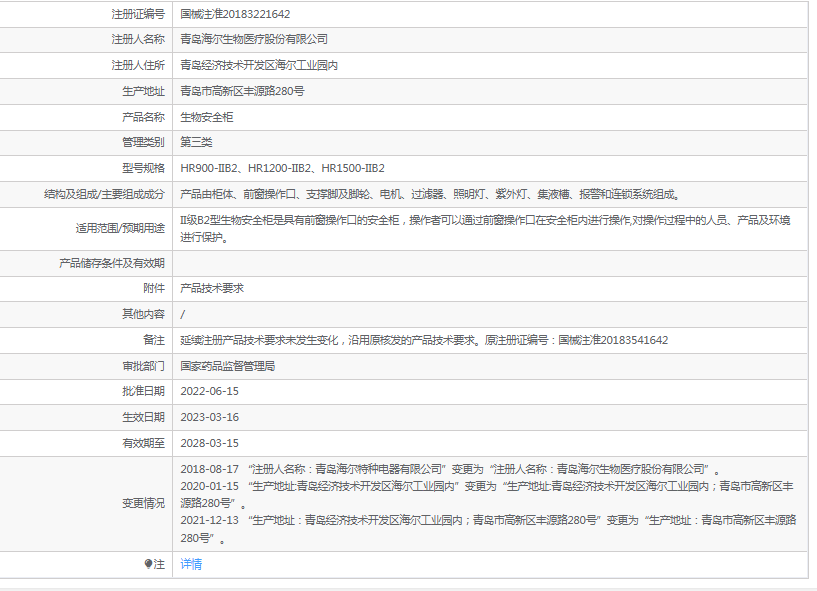This screenshot has height=591, width=817.
Task: Click the 2018-08-17 change record entry
Action: point(449,468)
